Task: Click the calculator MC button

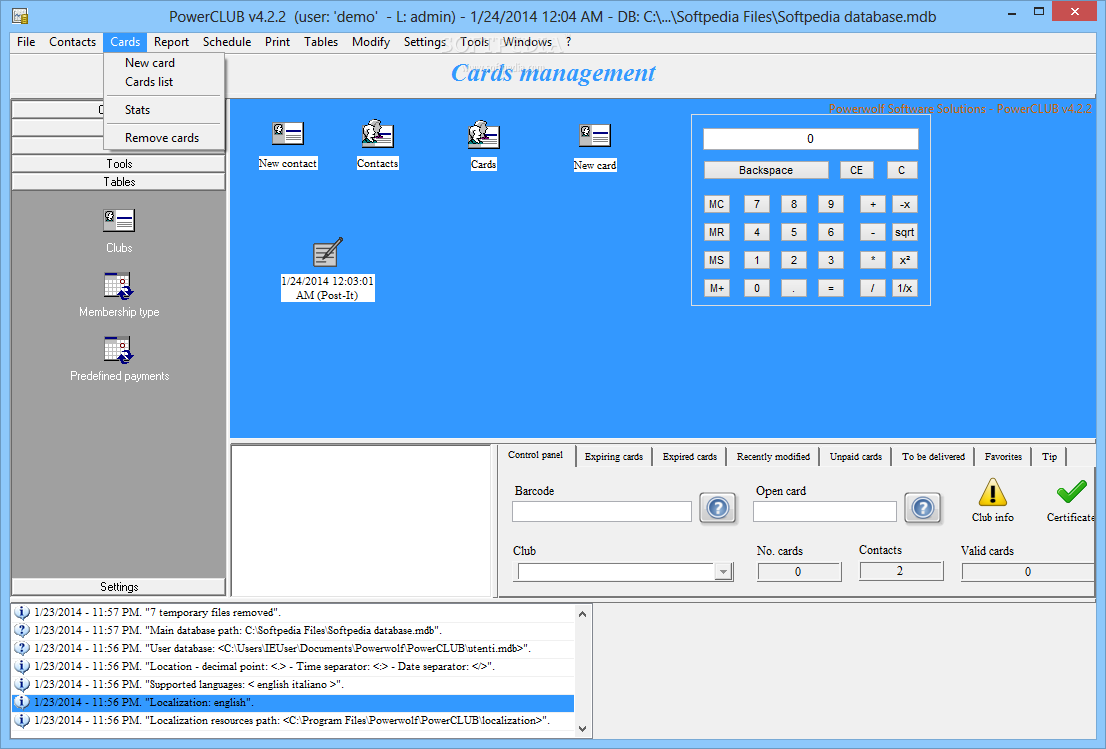Action: (x=717, y=204)
